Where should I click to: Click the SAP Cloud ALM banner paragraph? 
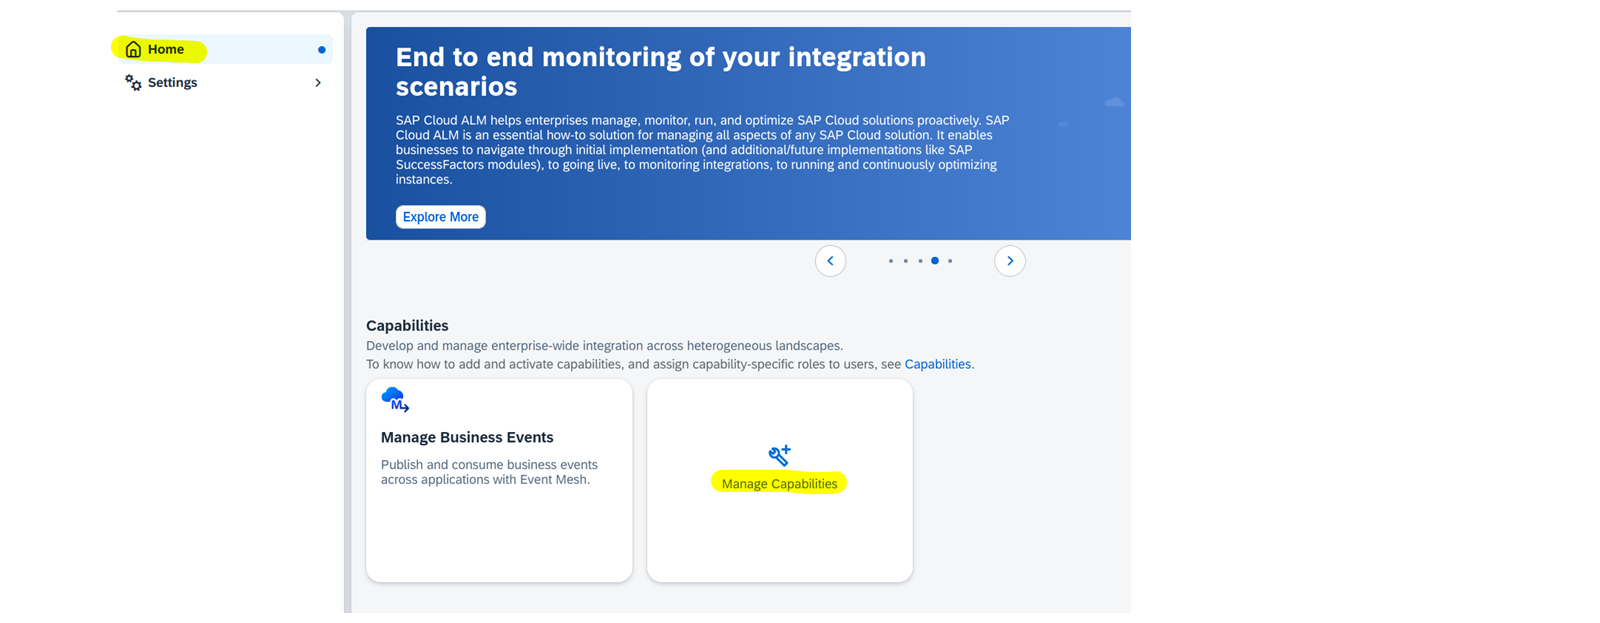pyautogui.click(x=703, y=150)
